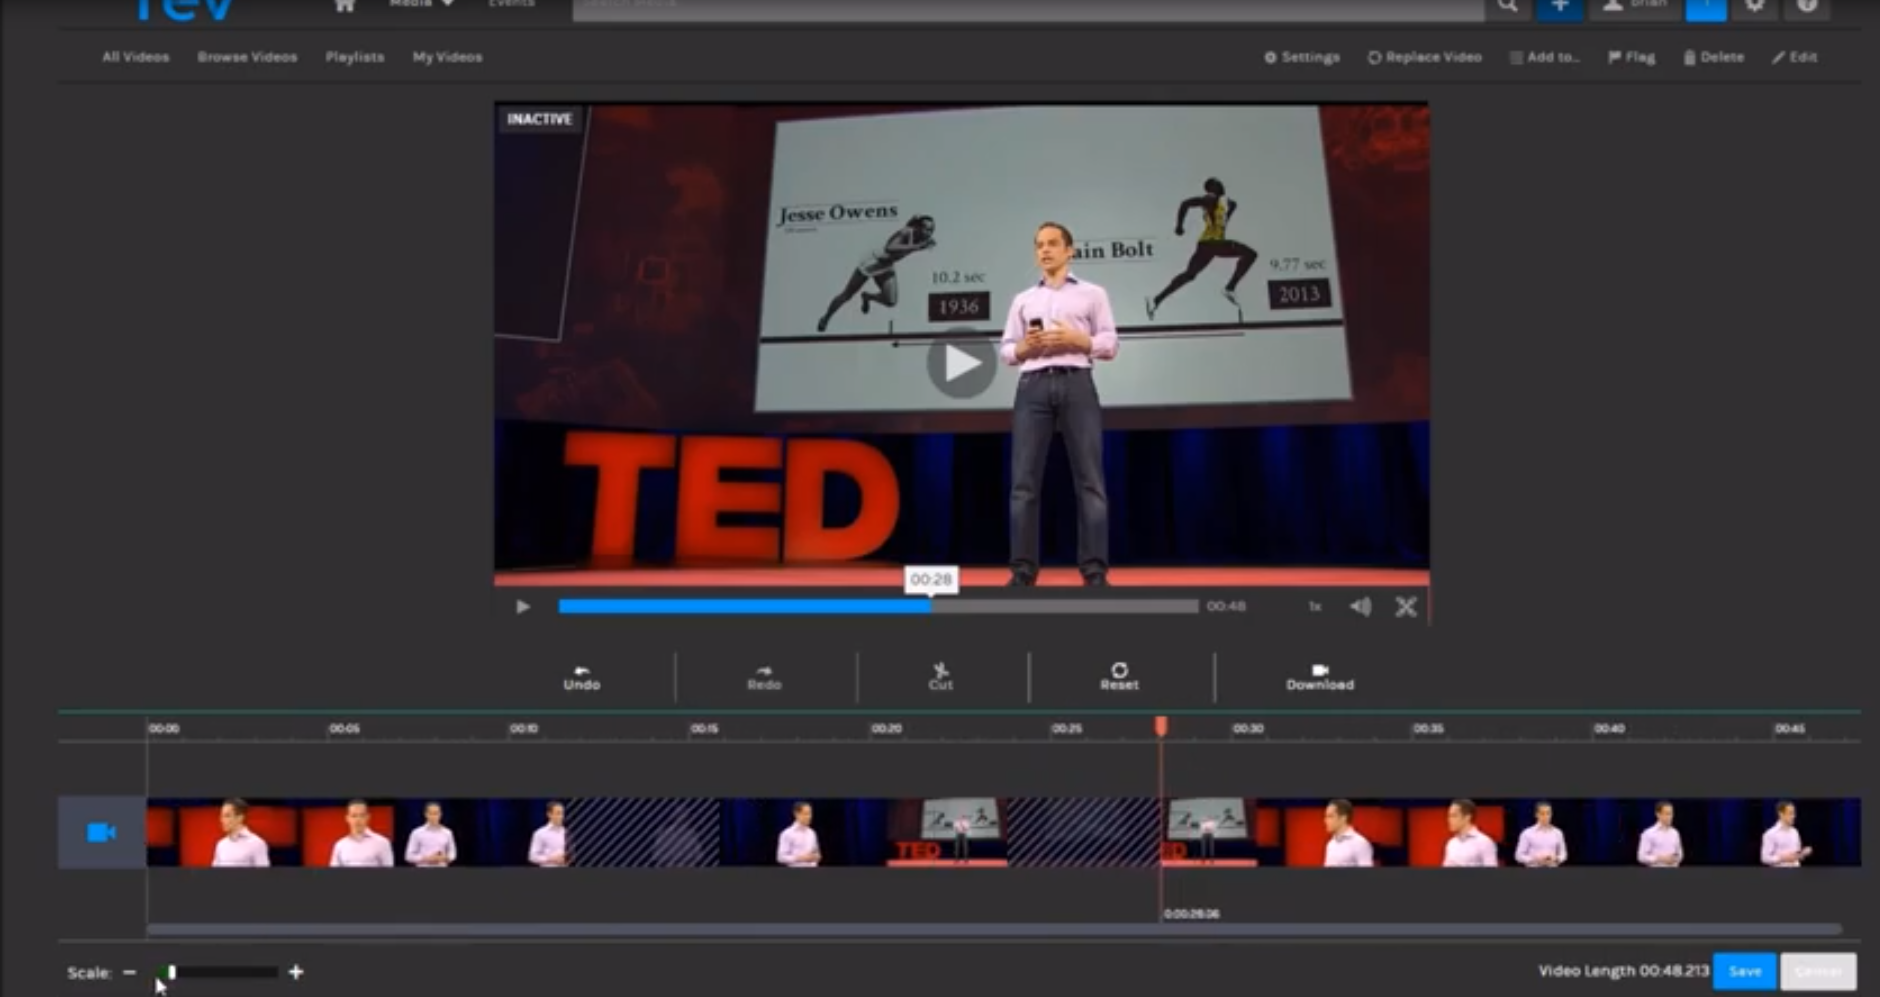
Task: Select the Cut scissors tool
Action: pyautogui.click(x=941, y=677)
